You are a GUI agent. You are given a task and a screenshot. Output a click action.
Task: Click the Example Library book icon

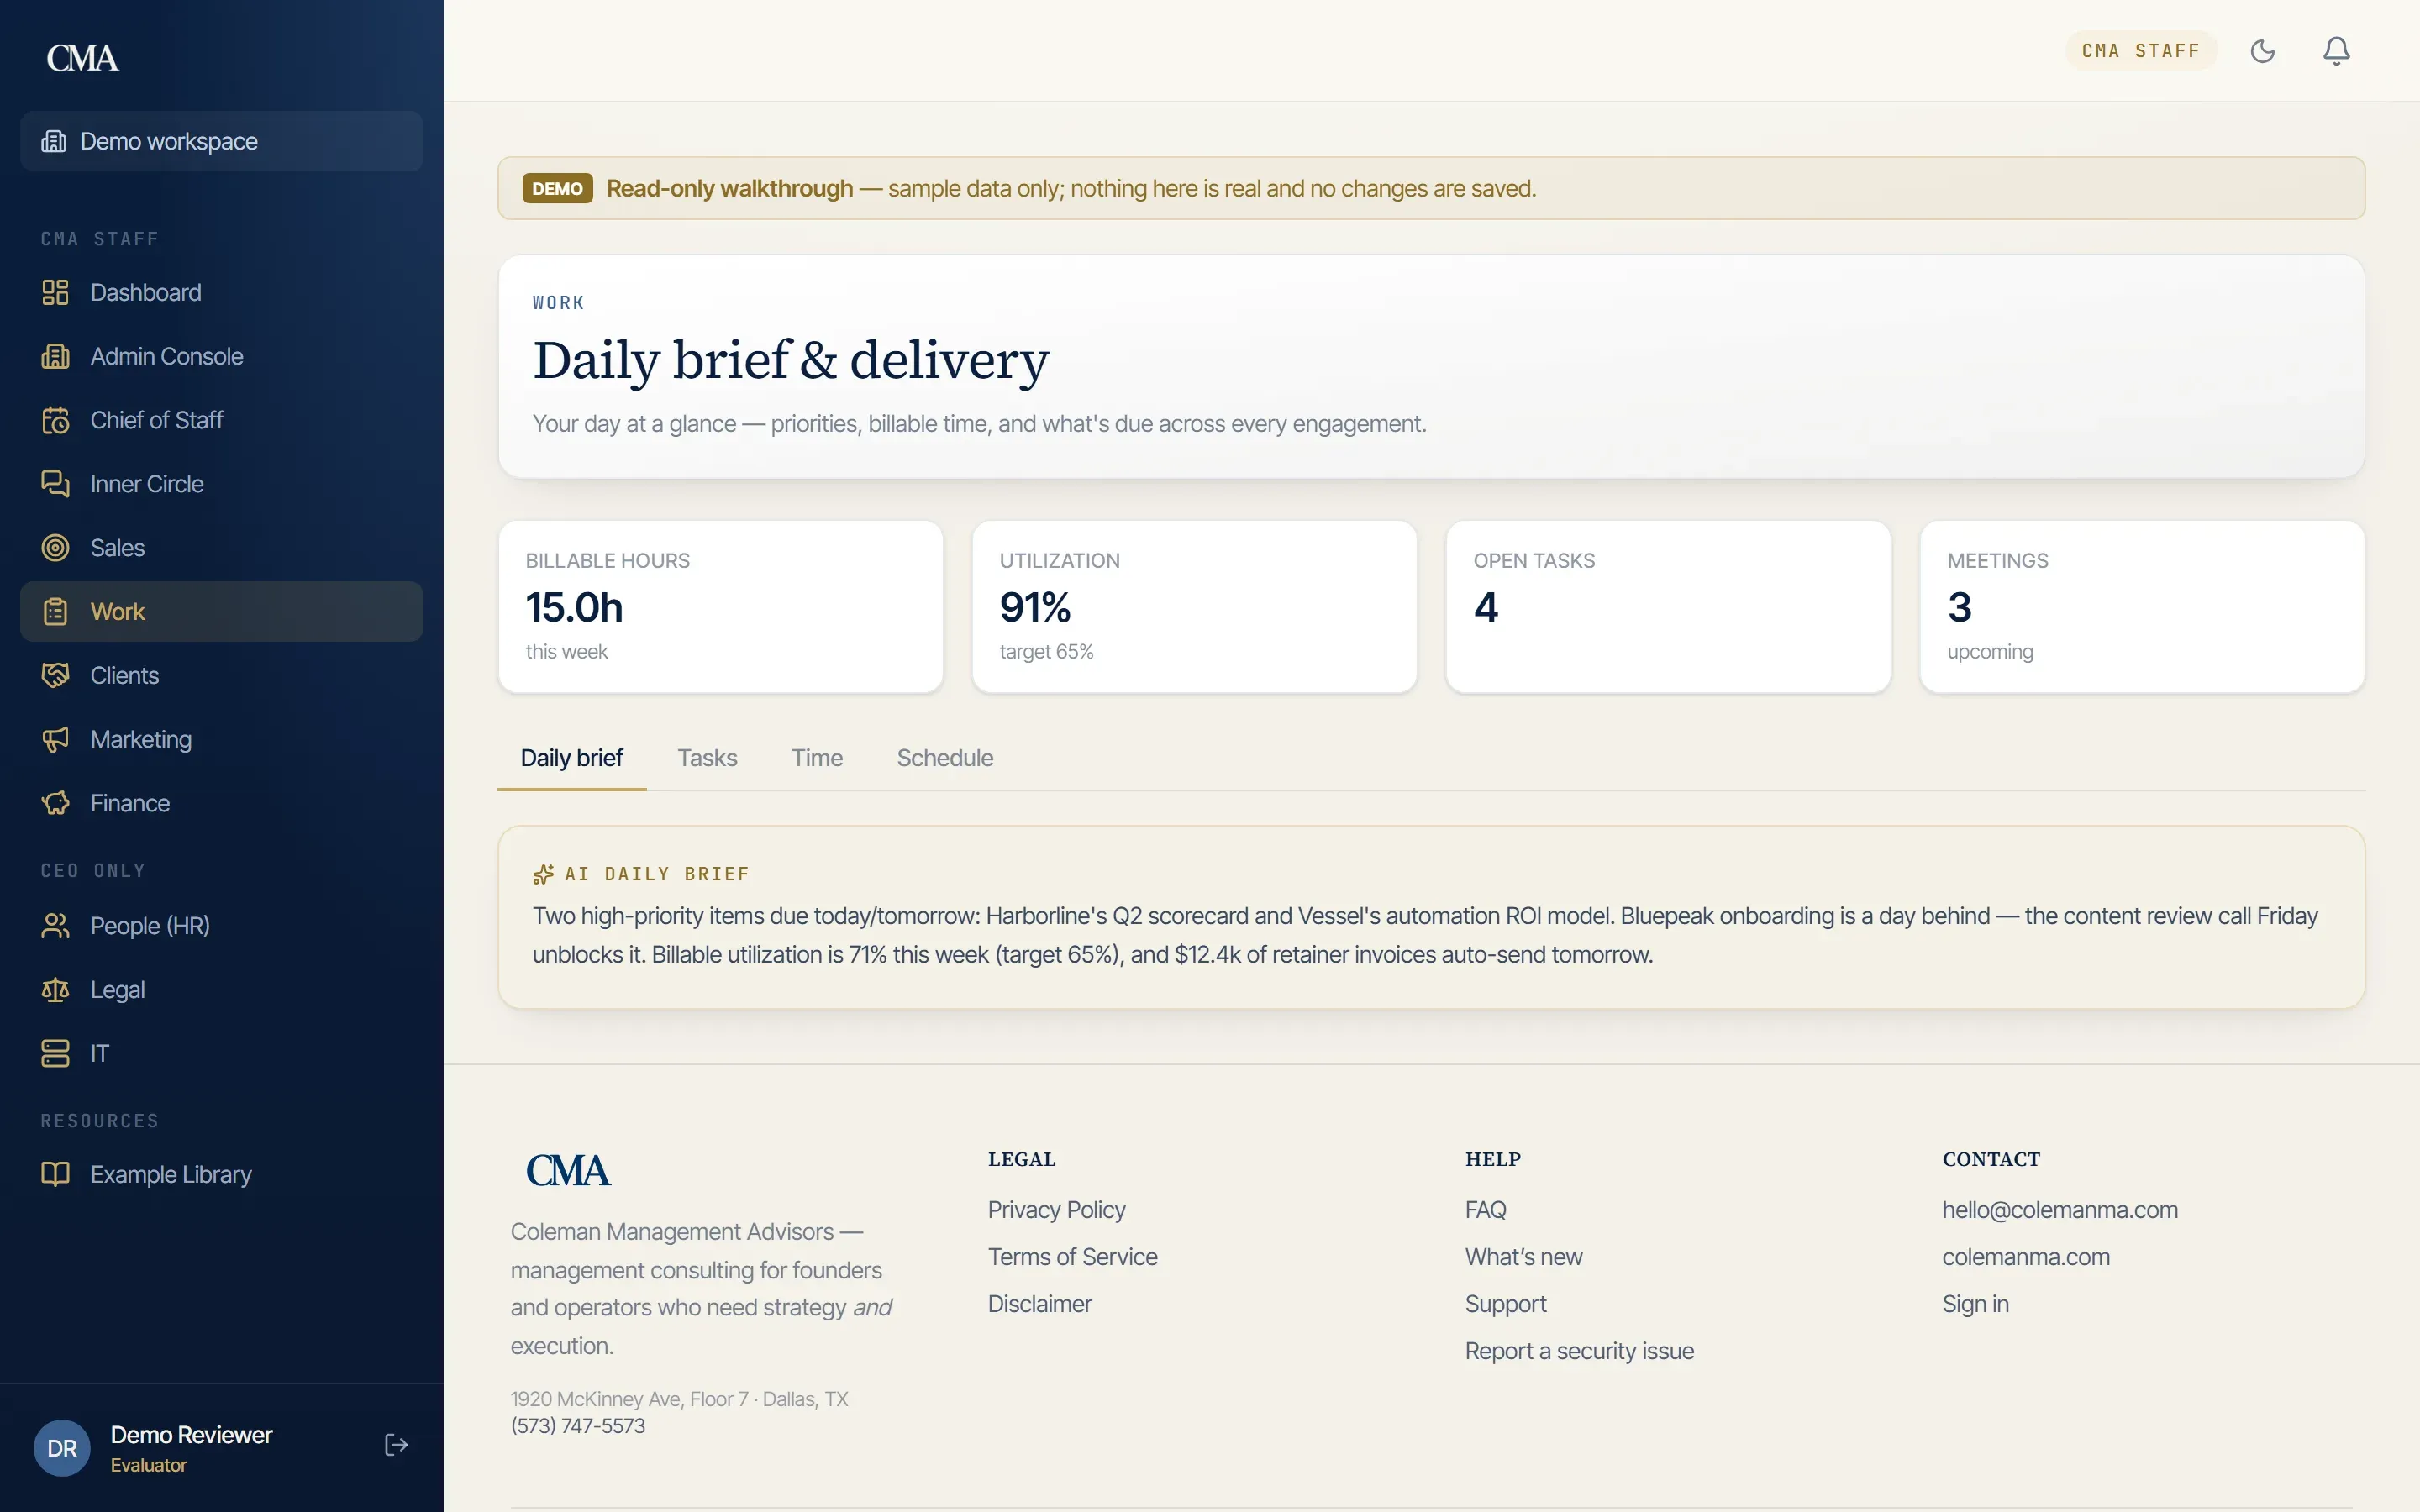(x=55, y=1174)
